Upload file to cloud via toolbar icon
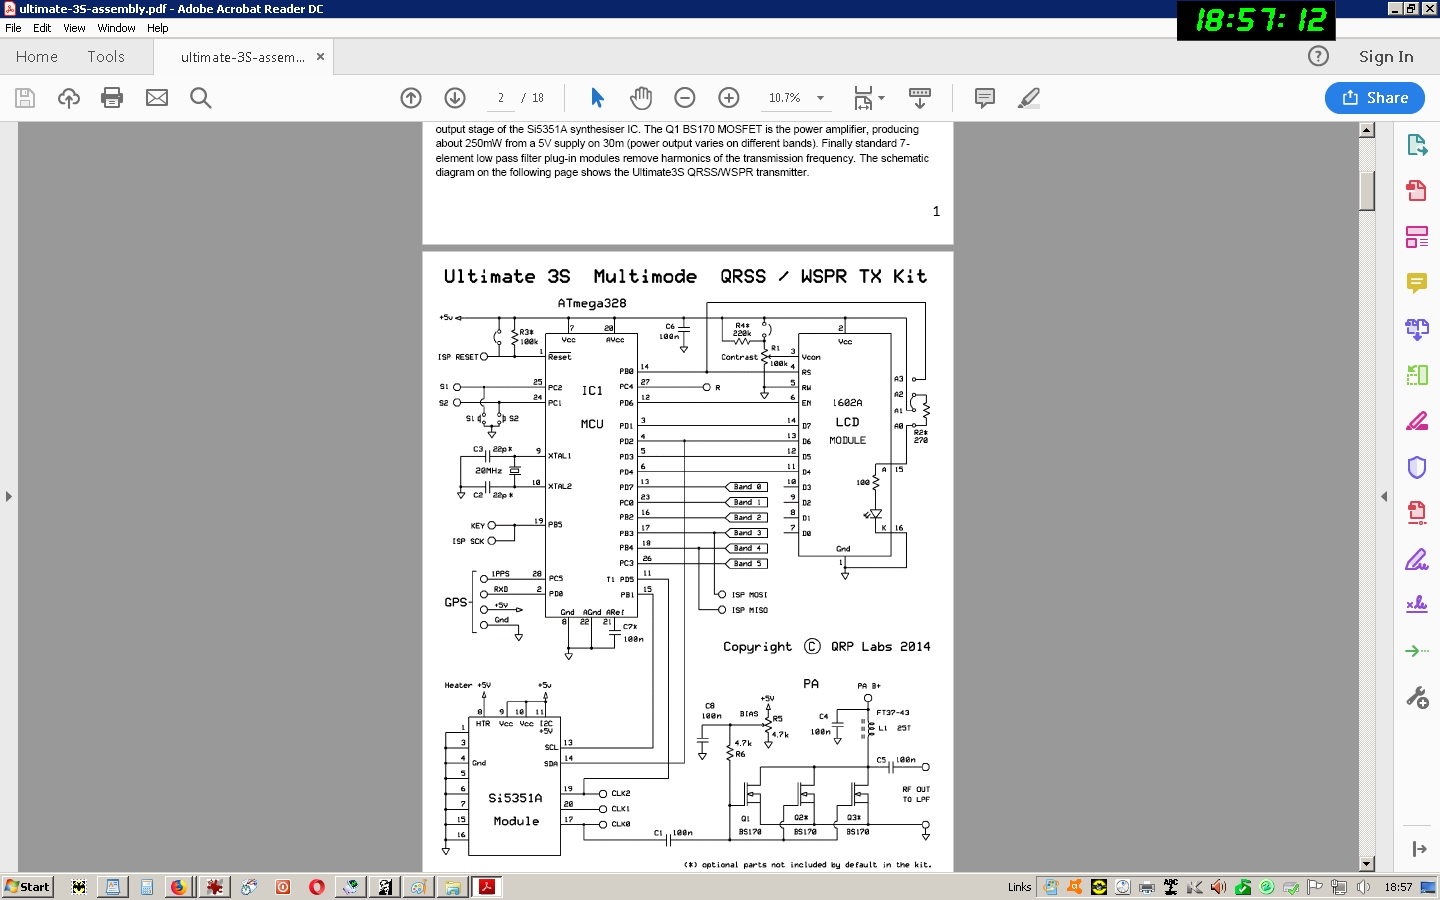1440x900 pixels. point(68,98)
